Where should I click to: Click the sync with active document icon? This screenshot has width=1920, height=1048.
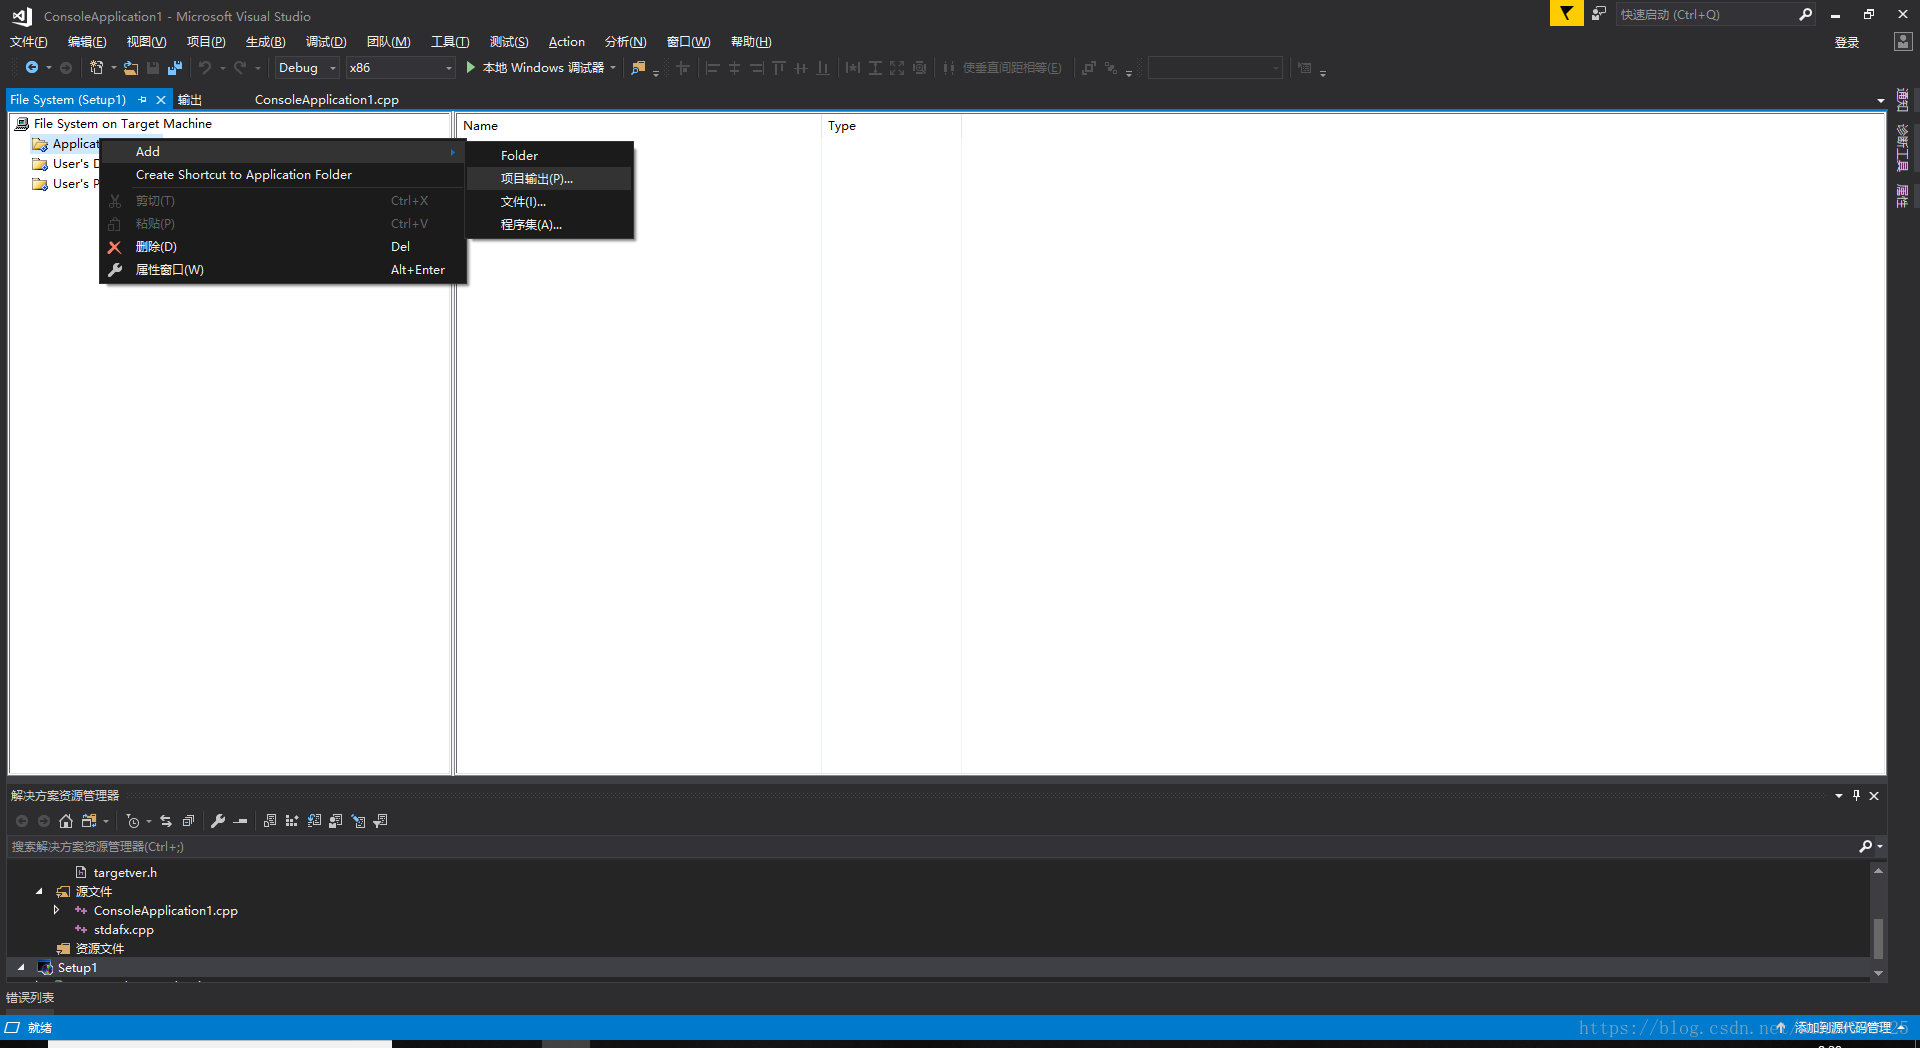coord(166,821)
